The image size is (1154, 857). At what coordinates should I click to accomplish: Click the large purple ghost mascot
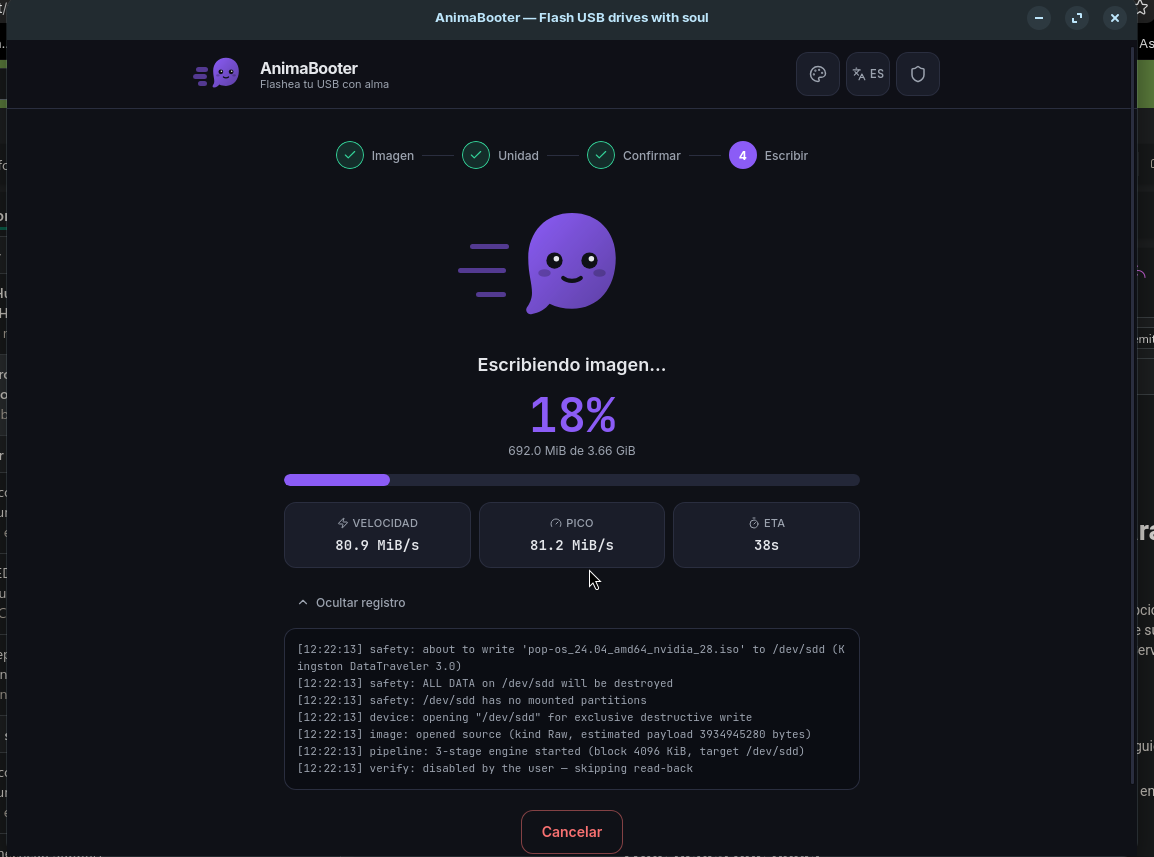[571, 263]
